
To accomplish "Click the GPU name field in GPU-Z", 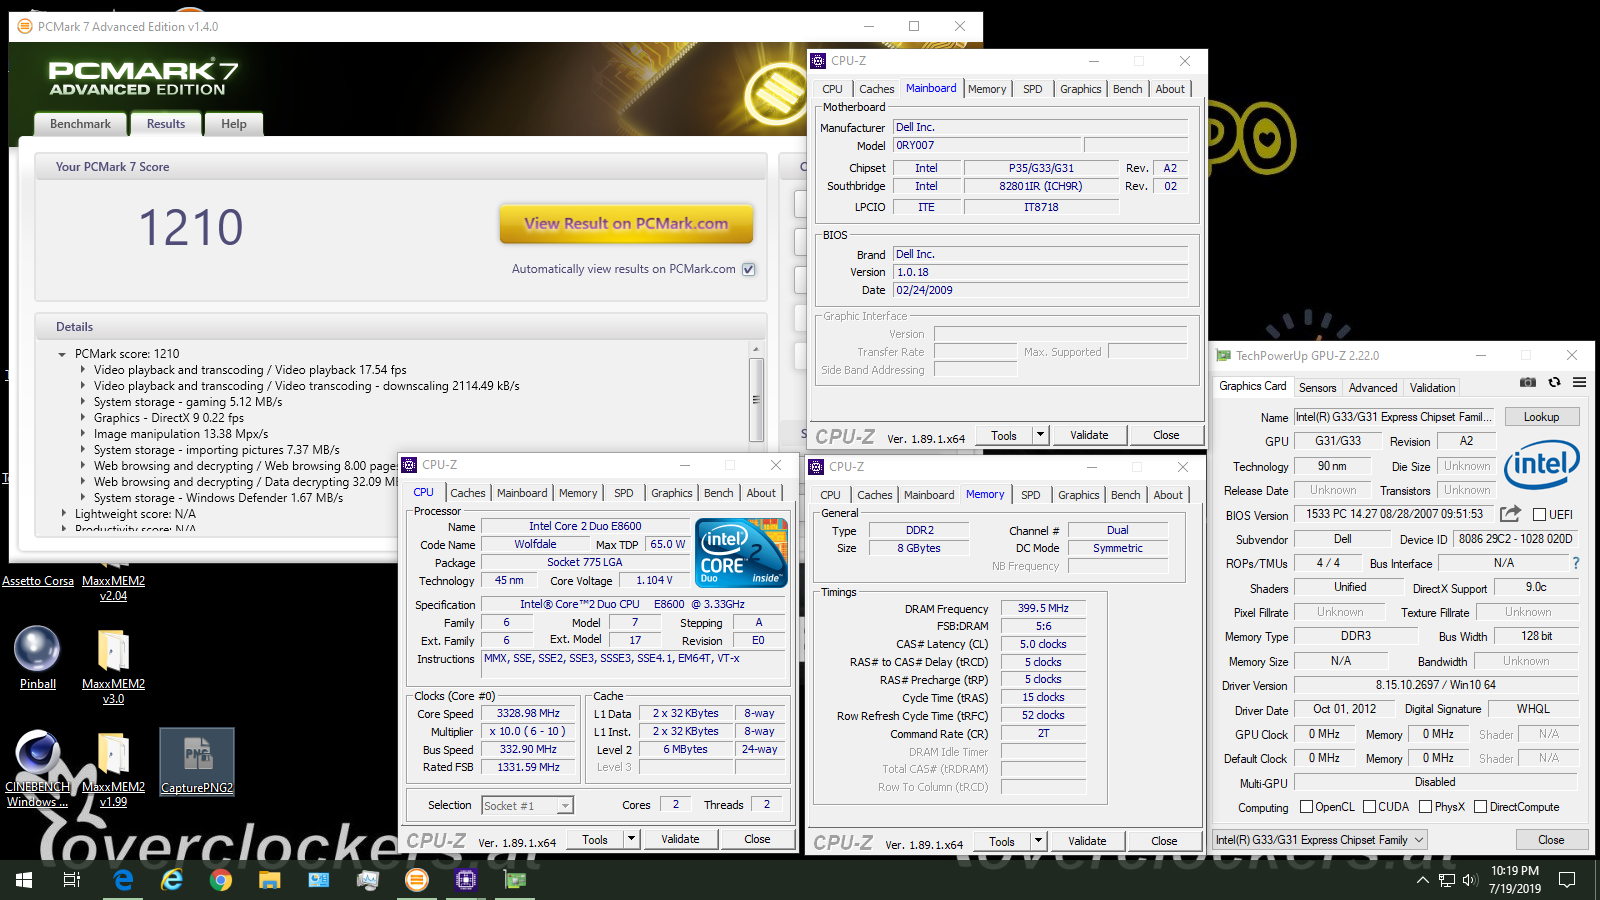I will [1395, 417].
